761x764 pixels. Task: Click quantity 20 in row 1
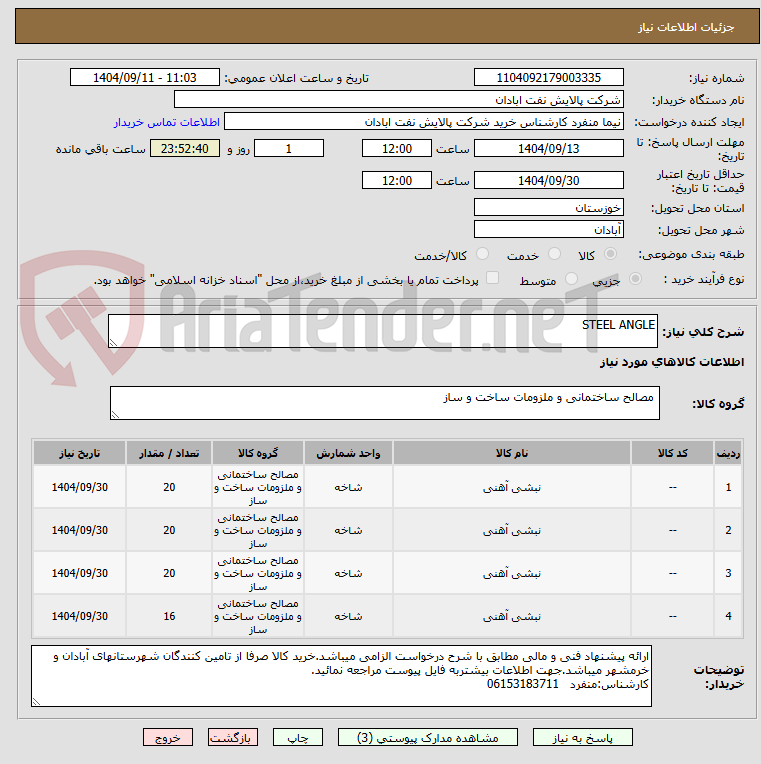[x=169, y=487]
